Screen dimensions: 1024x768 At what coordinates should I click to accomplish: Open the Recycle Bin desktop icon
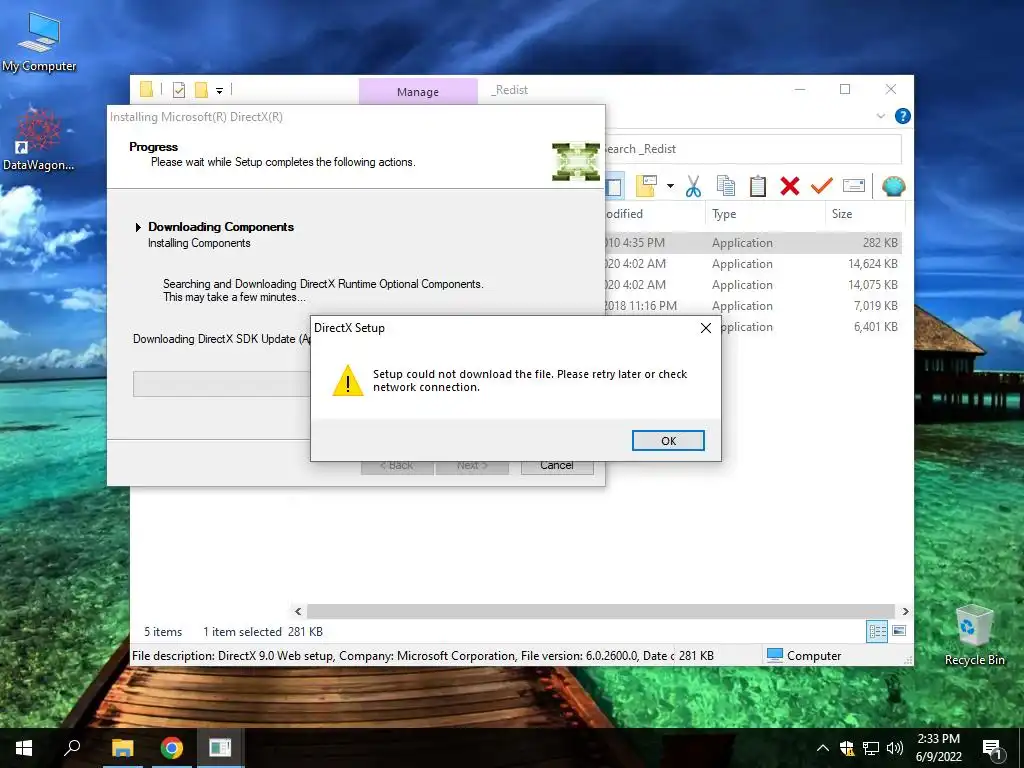[x=974, y=635]
